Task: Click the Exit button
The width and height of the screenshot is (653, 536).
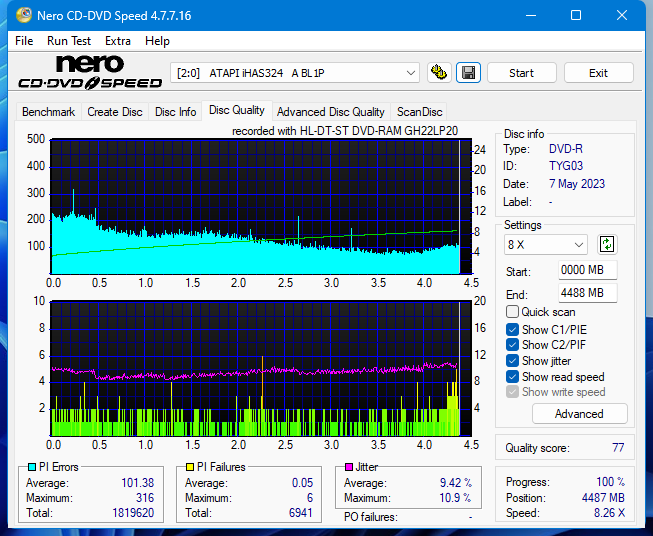Action: (x=598, y=73)
